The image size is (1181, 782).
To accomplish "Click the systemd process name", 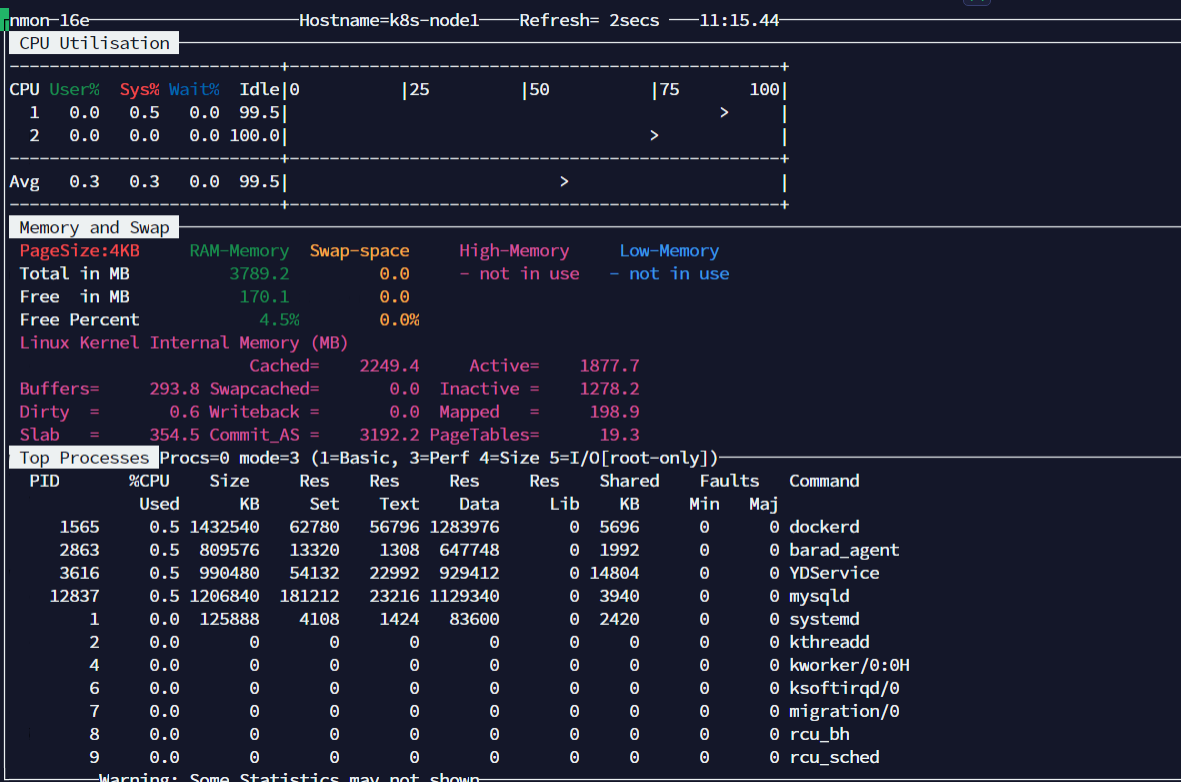I will [824, 619].
